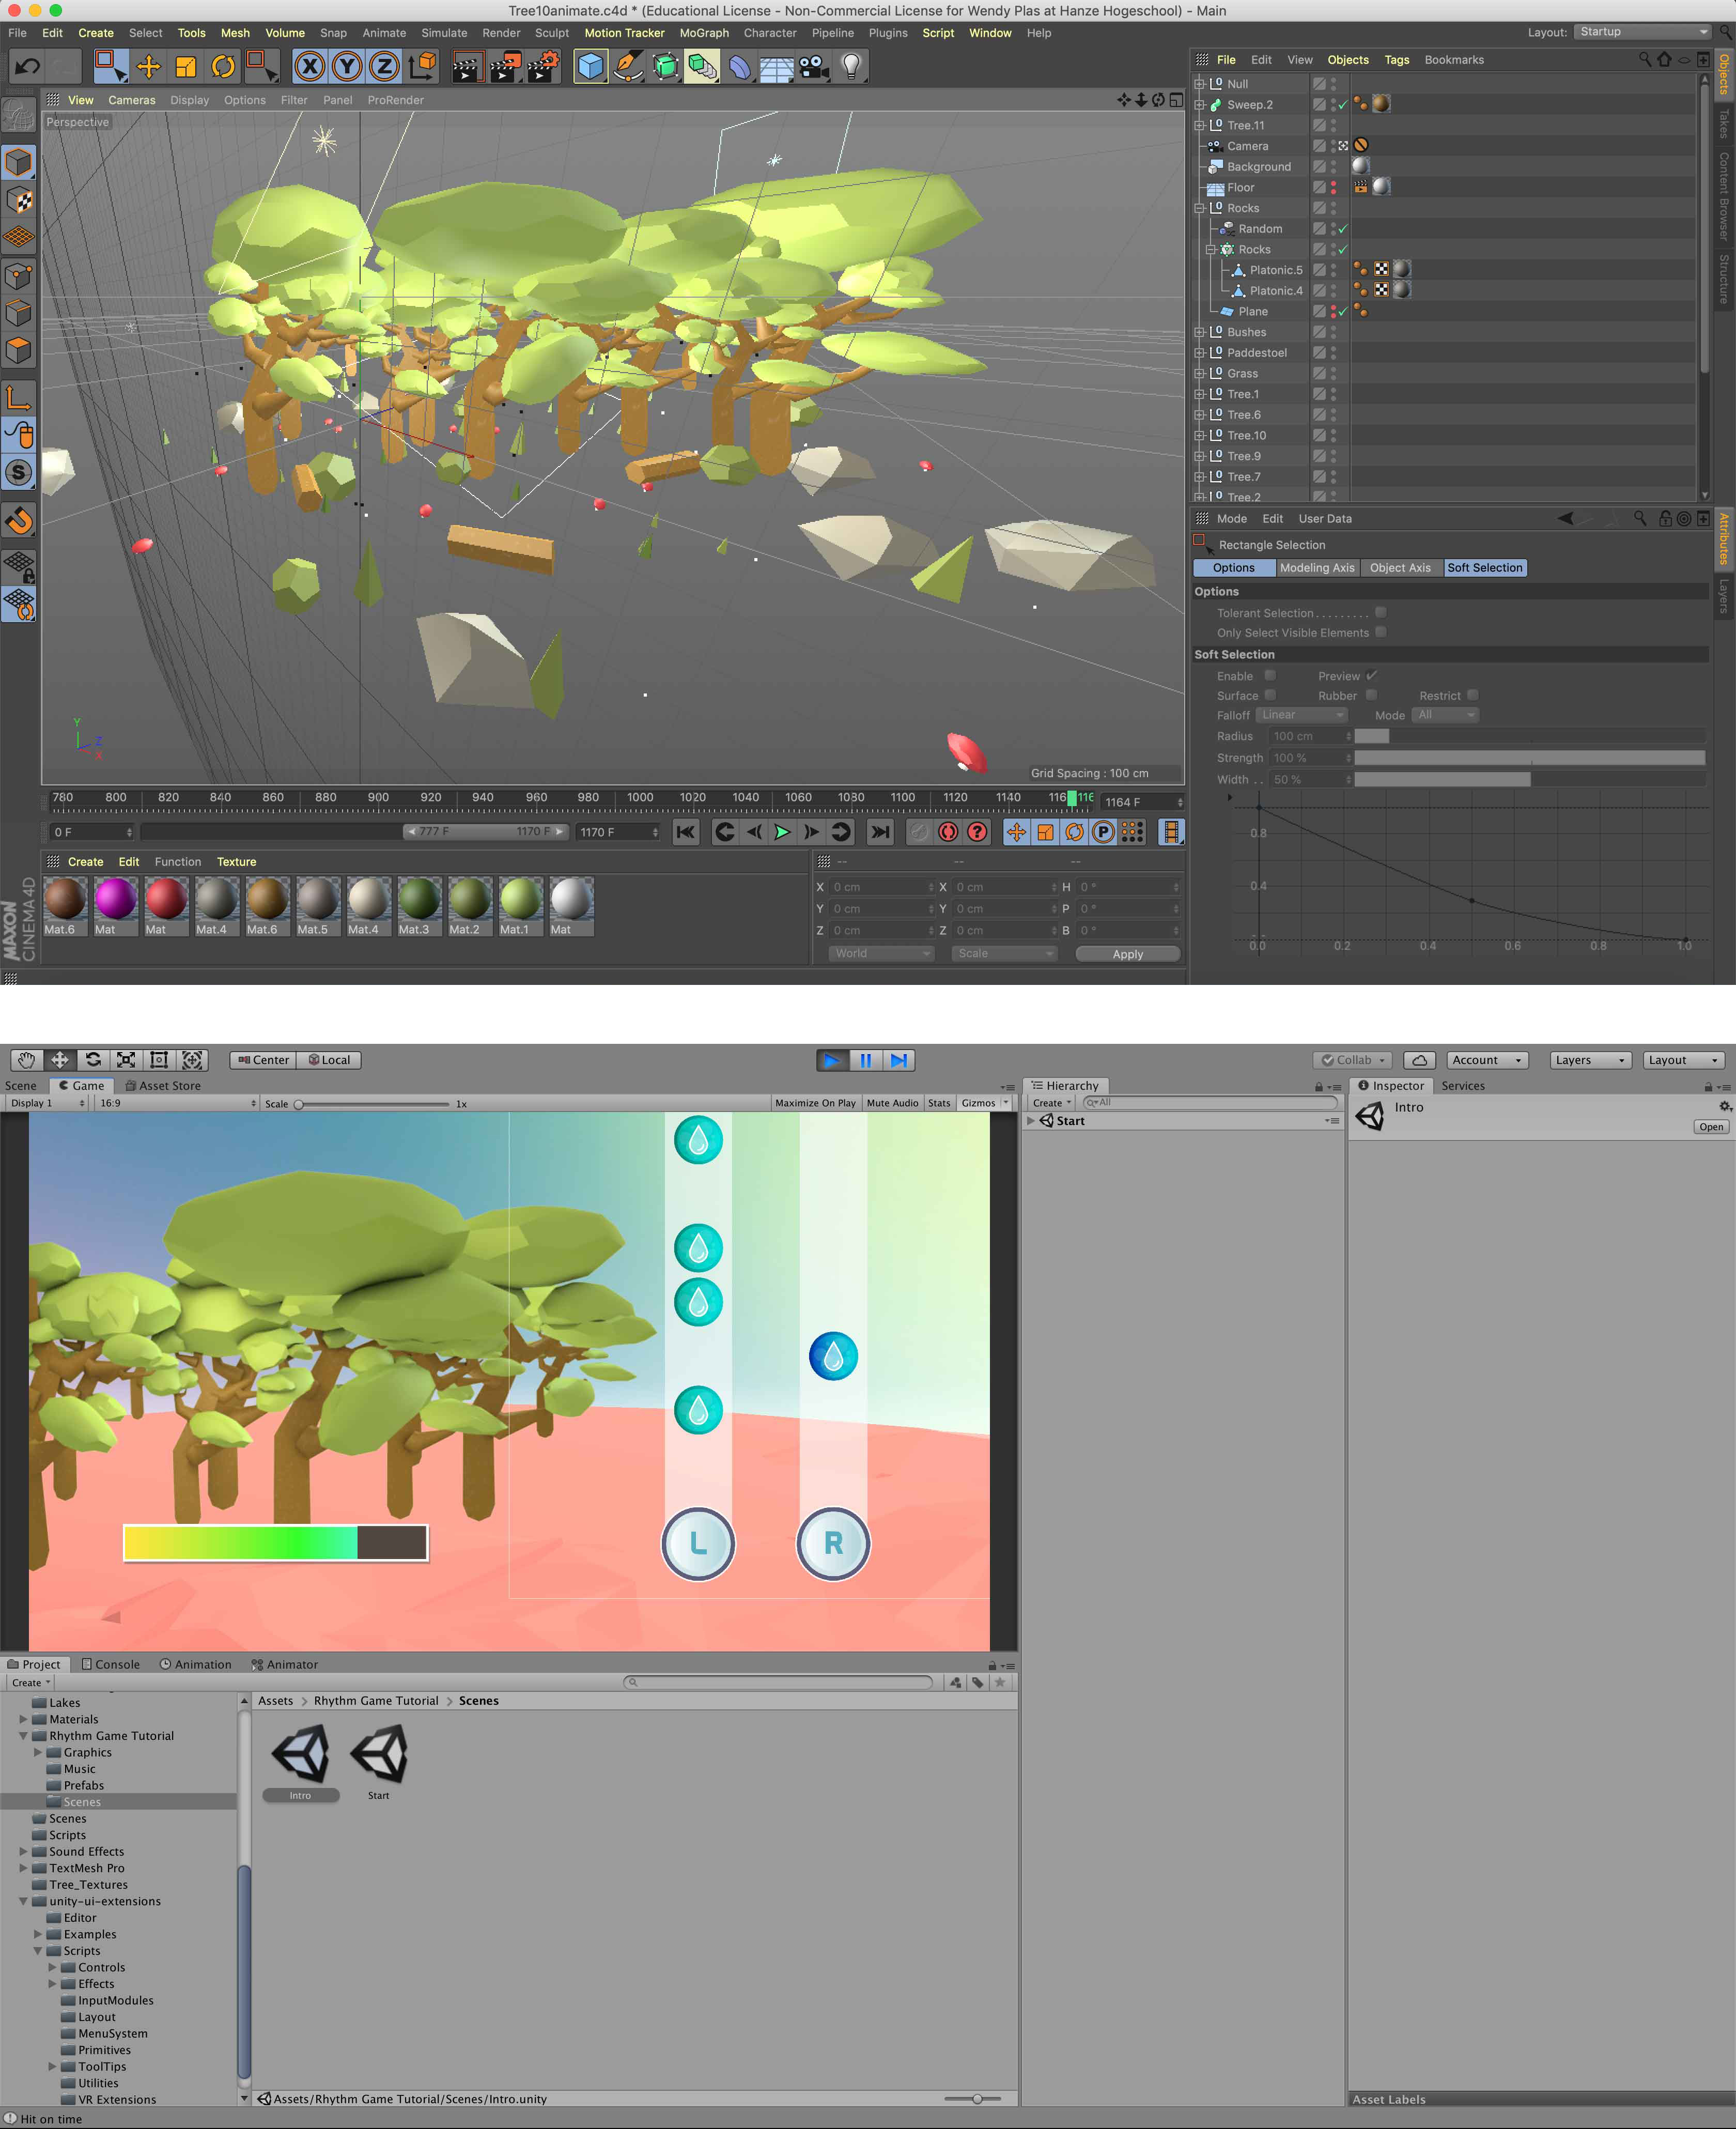The width and height of the screenshot is (1736, 2129).
Task: Open the Unity Layers dropdown
Action: (x=1591, y=1060)
